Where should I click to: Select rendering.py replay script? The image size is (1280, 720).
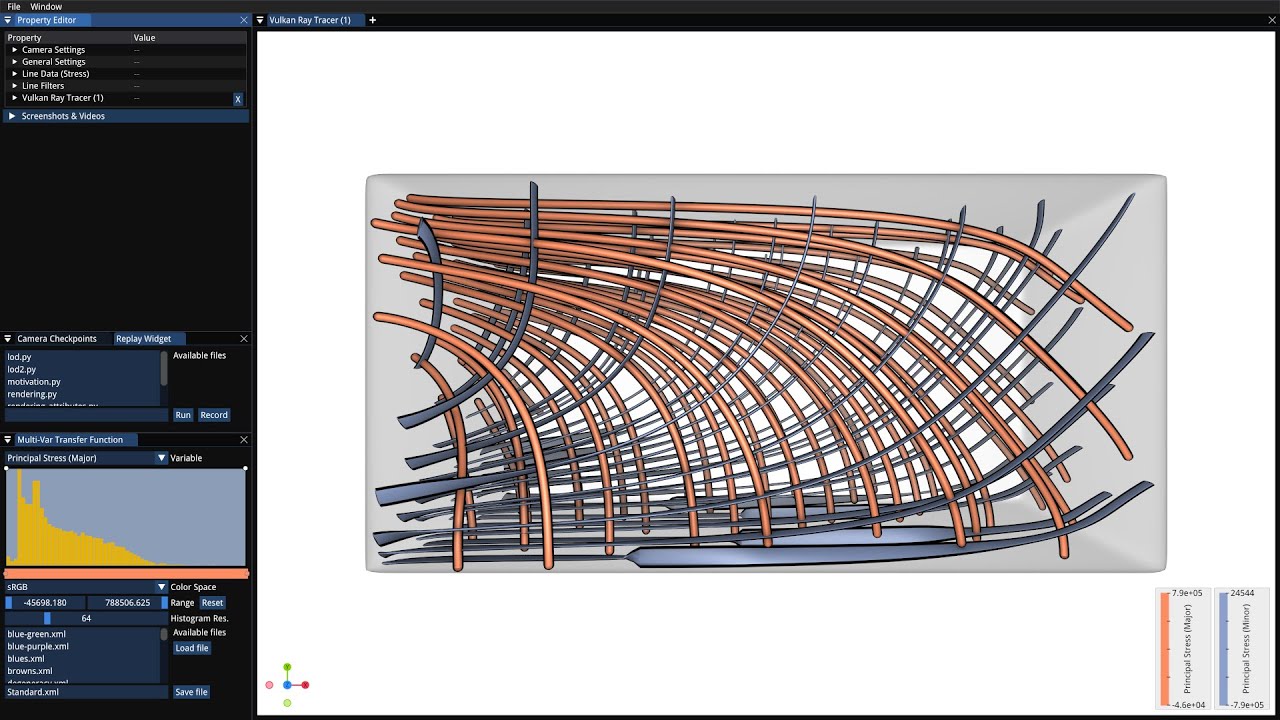tap(82, 394)
